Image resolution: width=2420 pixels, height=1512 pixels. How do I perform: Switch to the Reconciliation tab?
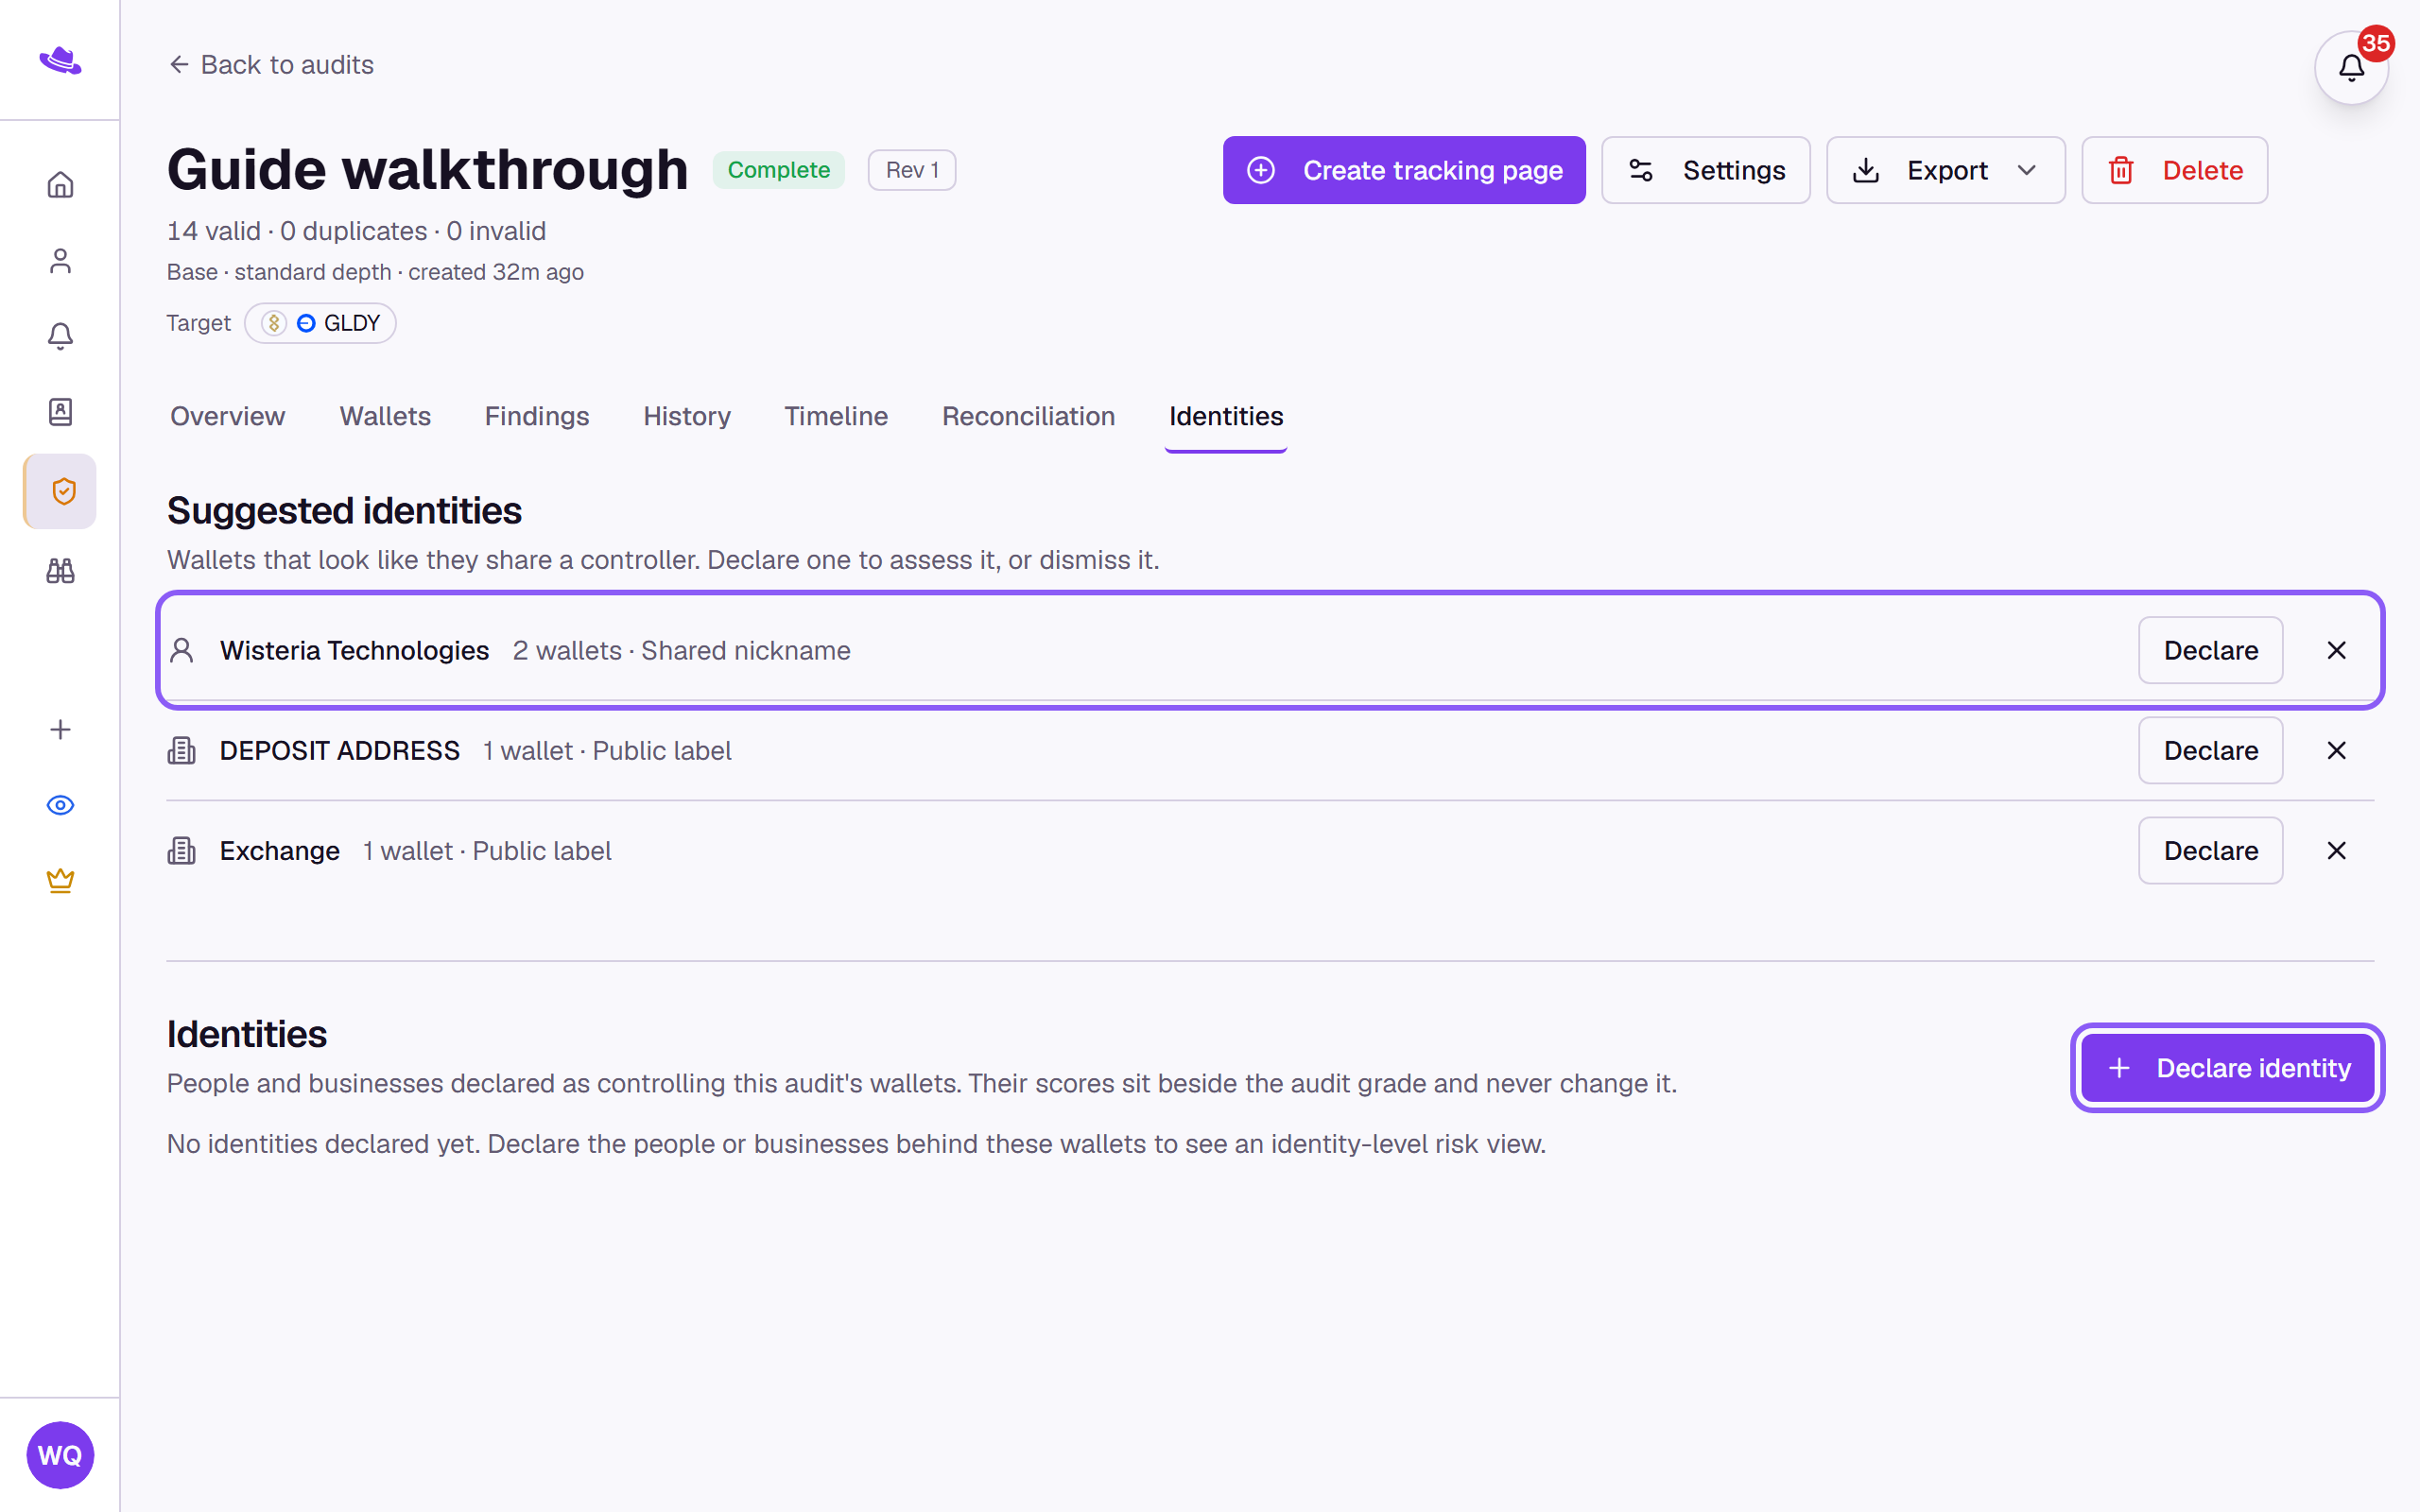click(x=1028, y=416)
